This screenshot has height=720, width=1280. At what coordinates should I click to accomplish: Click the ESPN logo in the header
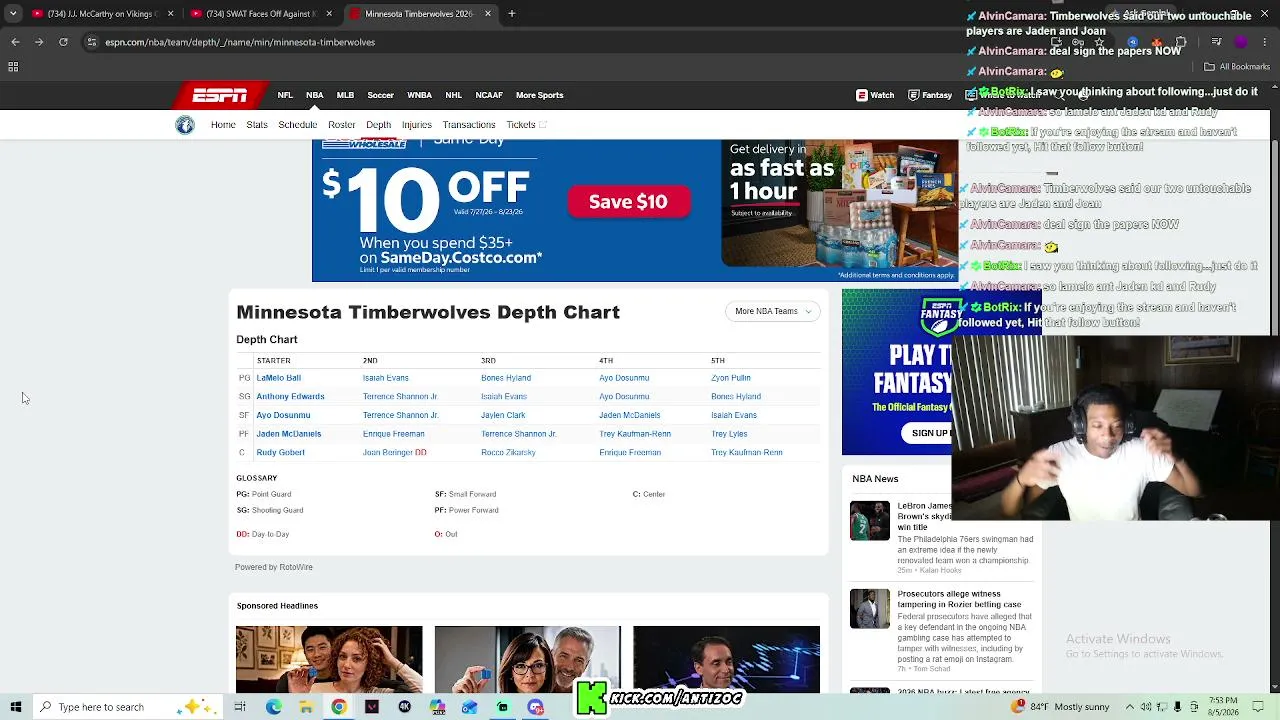pyautogui.click(x=220, y=95)
